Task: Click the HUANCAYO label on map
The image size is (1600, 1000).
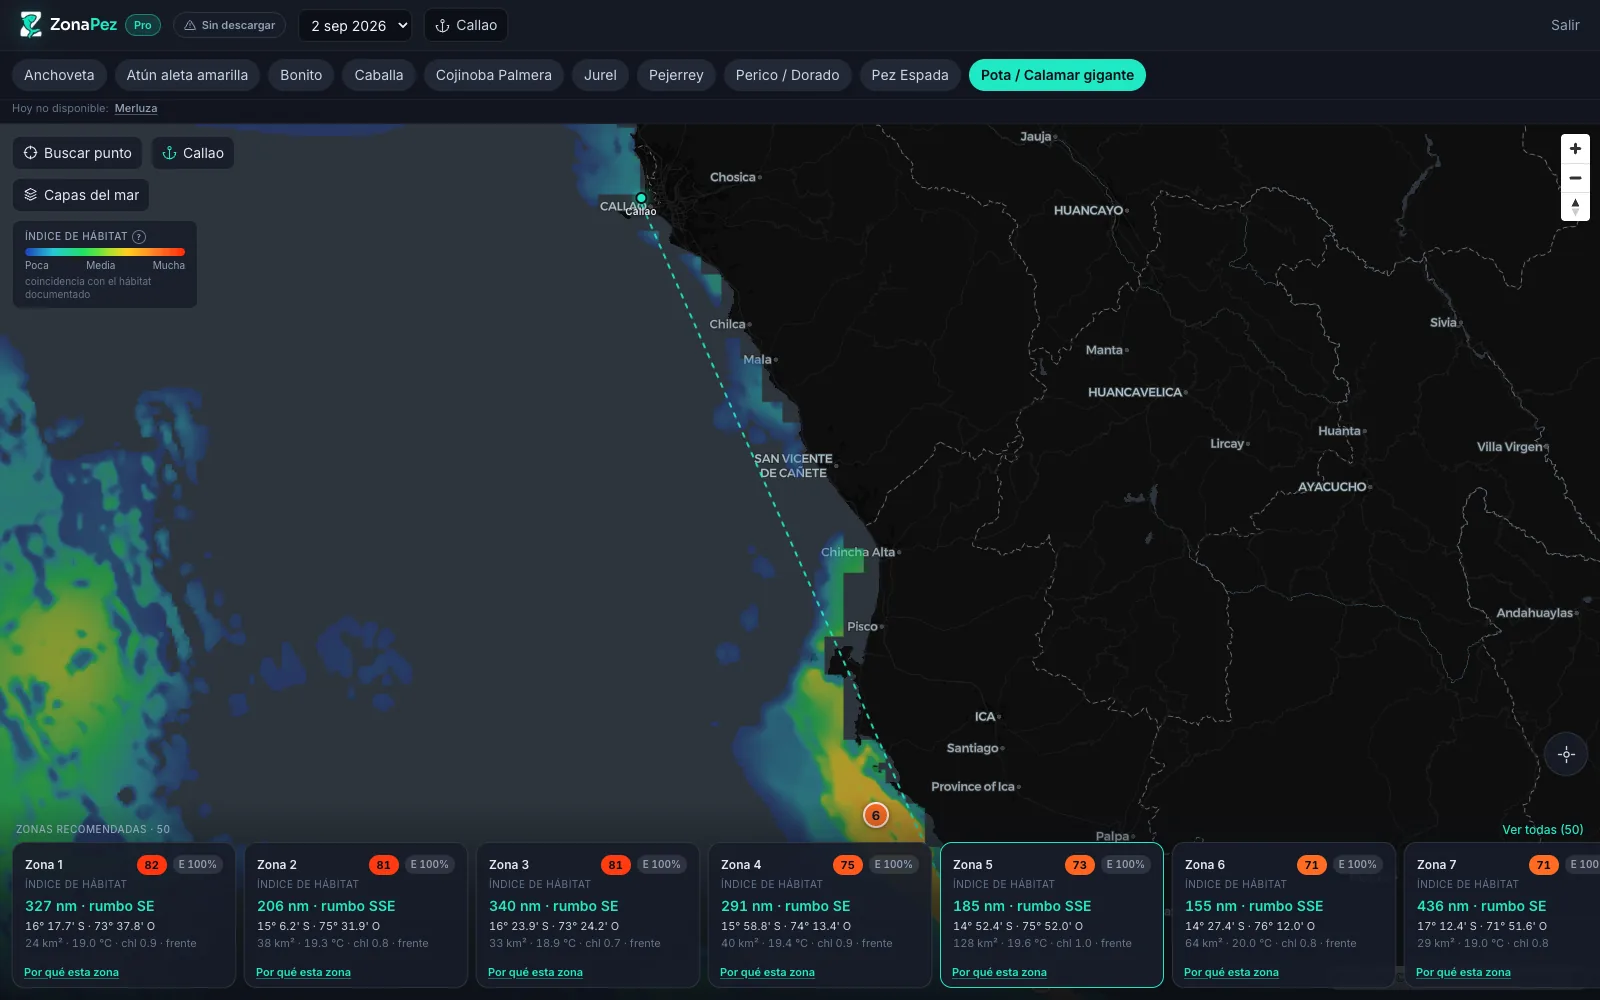Action: (1088, 210)
